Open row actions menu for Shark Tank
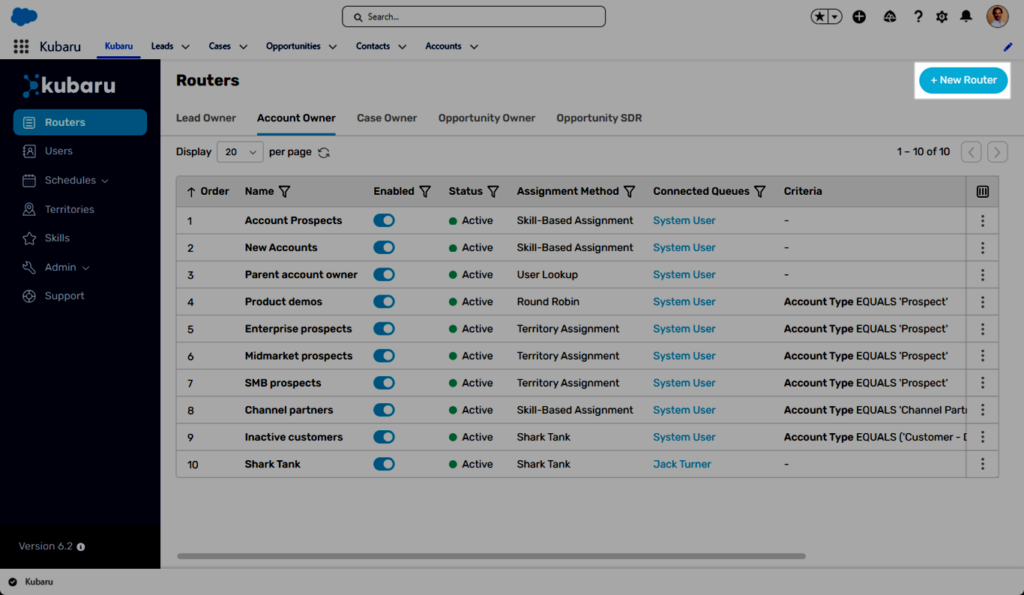Viewport: 1024px width, 595px height. coord(983,464)
